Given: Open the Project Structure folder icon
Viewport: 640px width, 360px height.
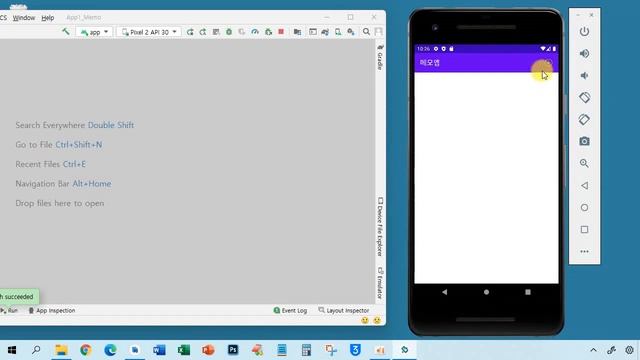Looking at the screenshot, I should pyautogui.click(x=297, y=32).
